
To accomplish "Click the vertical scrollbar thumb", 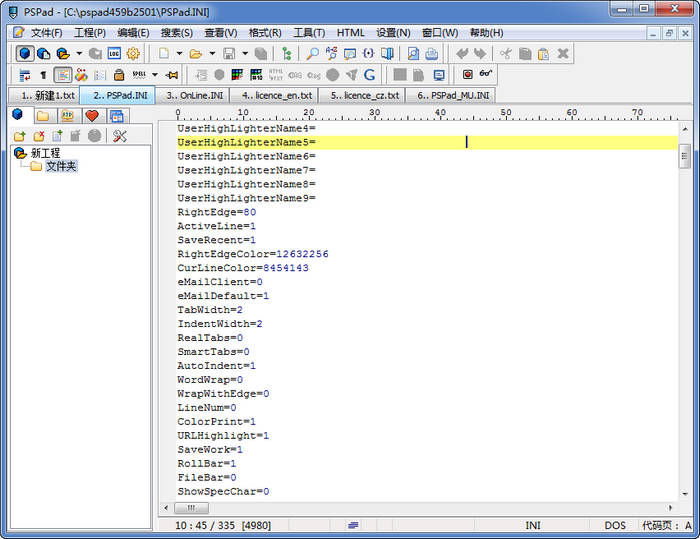I will point(684,156).
